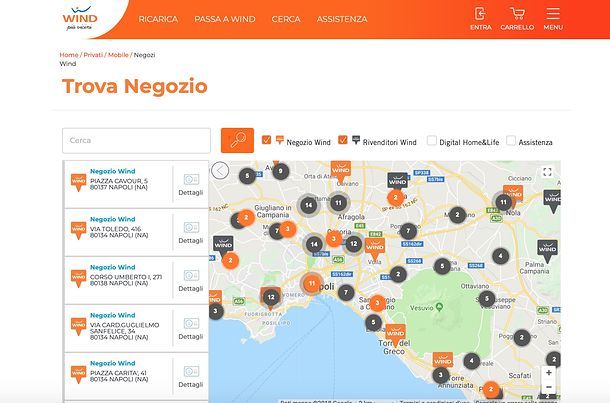The height and width of the screenshot is (403, 610).
Task: Collapse the store list with the back arrow
Action: [220, 170]
